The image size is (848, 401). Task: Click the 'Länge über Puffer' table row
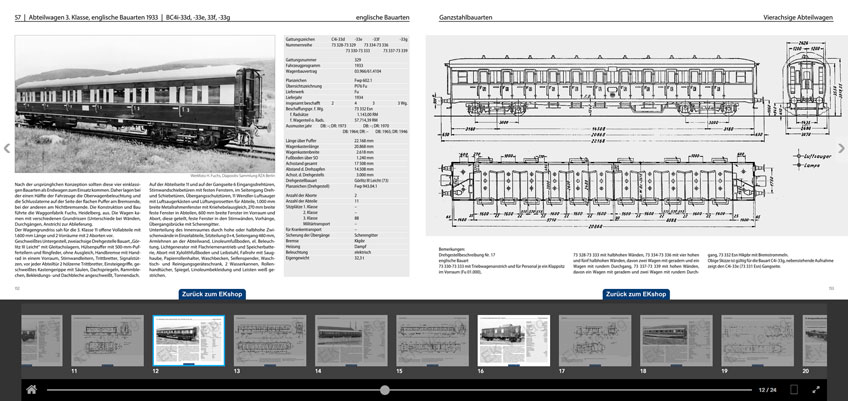(x=346, y=141)
